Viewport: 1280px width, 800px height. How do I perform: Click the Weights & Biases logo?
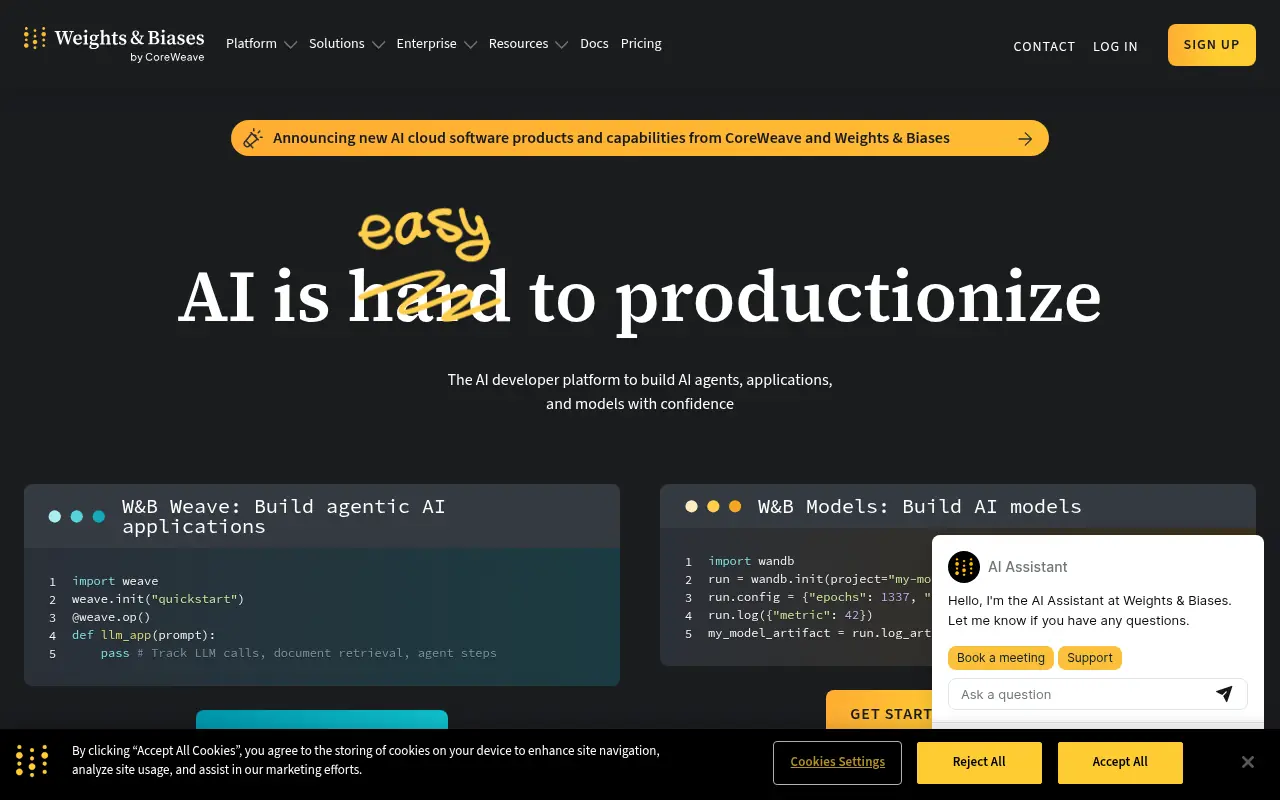[114, 44]
